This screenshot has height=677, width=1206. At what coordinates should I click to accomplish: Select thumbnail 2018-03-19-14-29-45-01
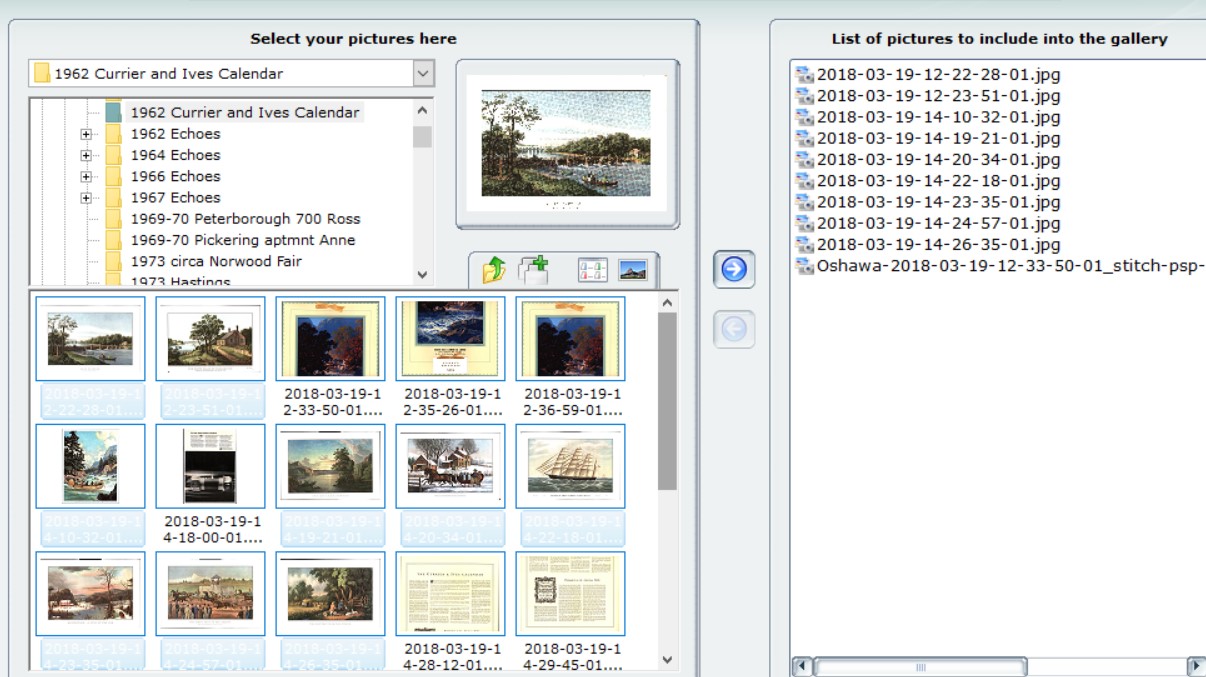(x=570, y=593)
